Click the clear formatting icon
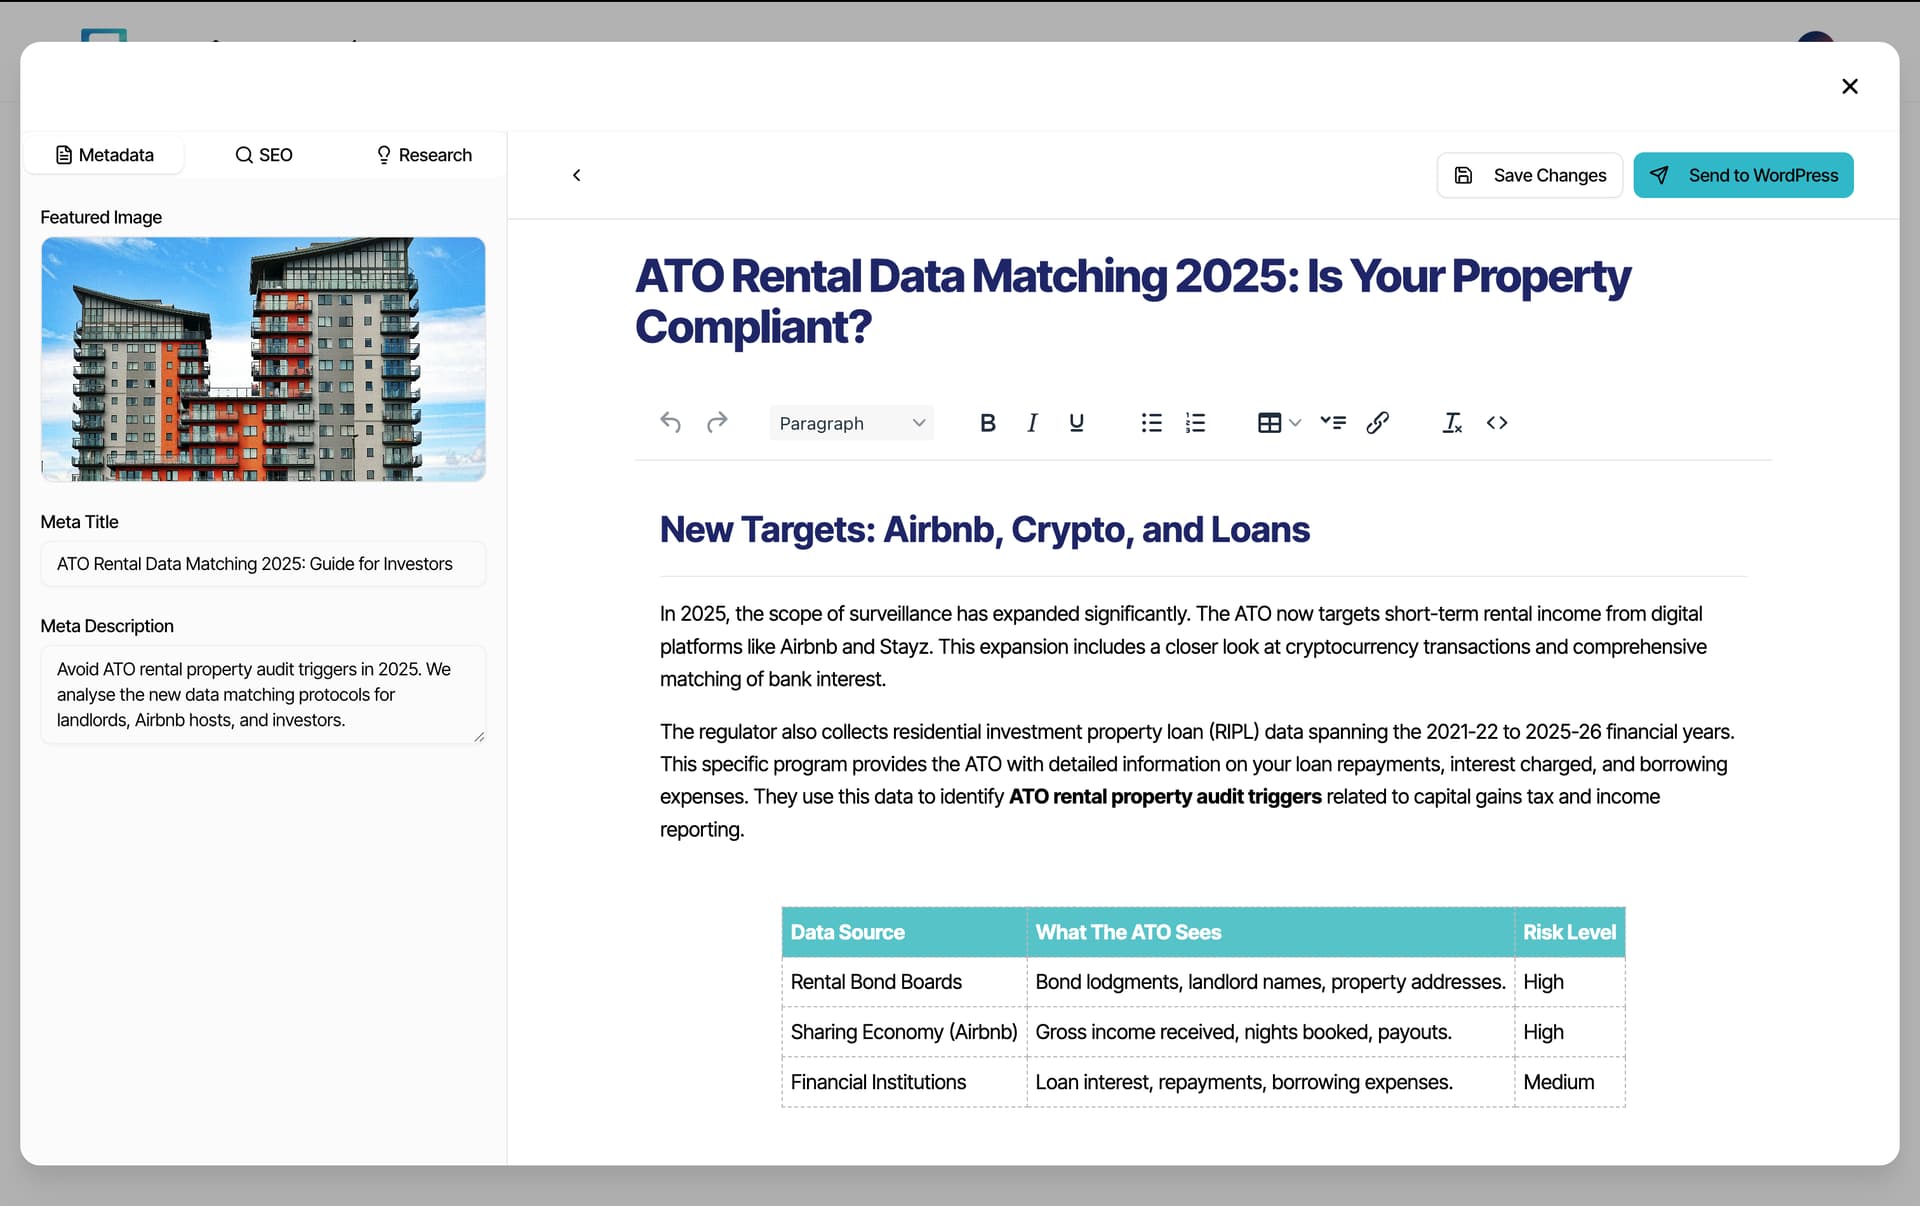This screenshot has width=1920, height=1206. [1452, 423]
